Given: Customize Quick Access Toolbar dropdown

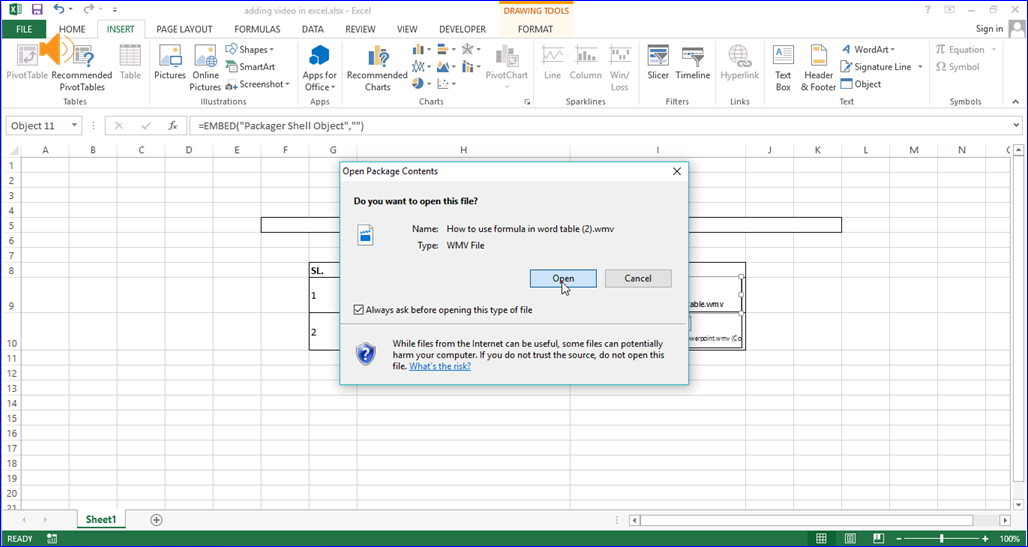Looking at the screenshot, I should [115, 10].
